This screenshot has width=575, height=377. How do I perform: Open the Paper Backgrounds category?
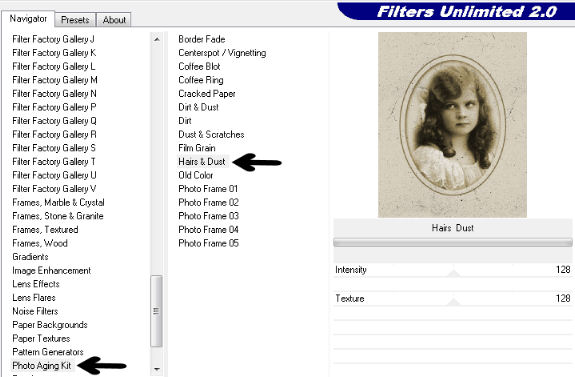pos(50,325)
